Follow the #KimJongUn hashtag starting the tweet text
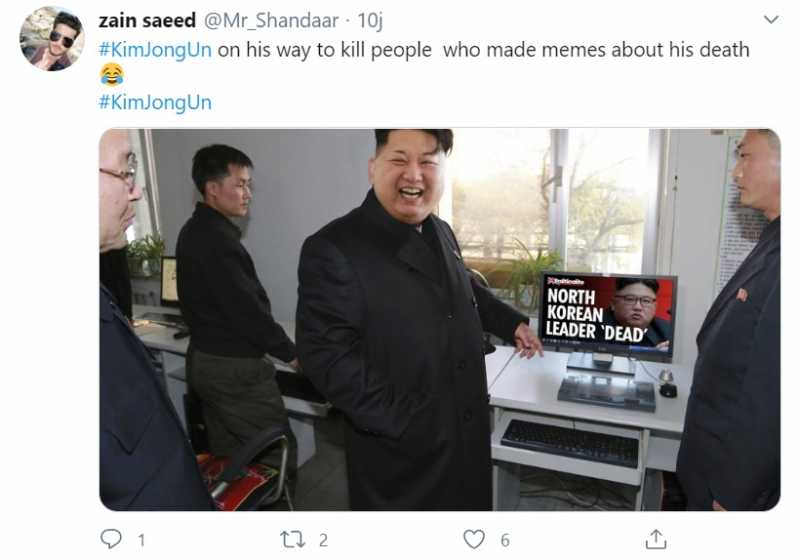 tap(155, 50)
